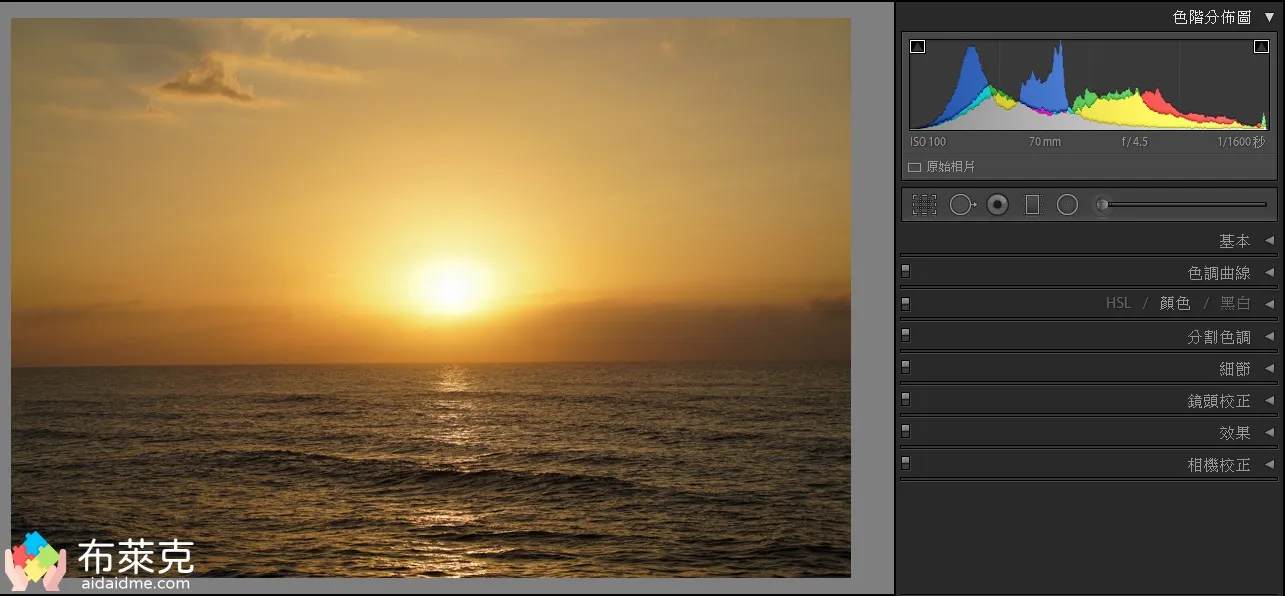Toggle the 分割色調 panel on/off switch
This screenshot has height=596, width=1285.
point(906,334)
